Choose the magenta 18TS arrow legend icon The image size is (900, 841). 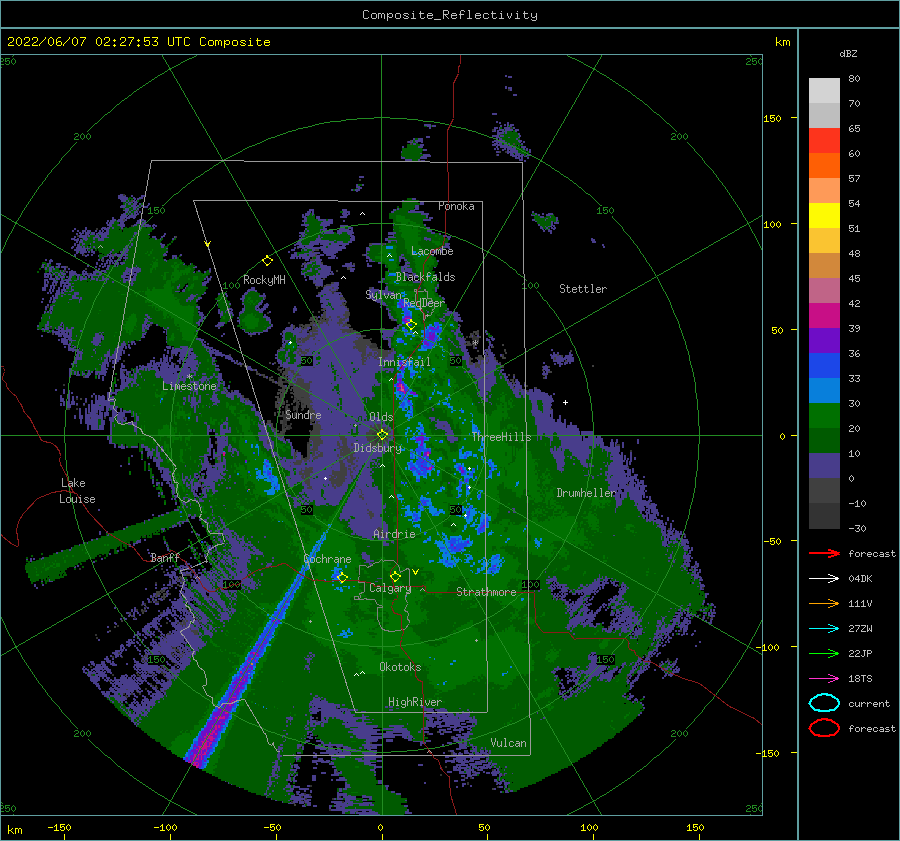pyautogui.click(x=824, y=678)
